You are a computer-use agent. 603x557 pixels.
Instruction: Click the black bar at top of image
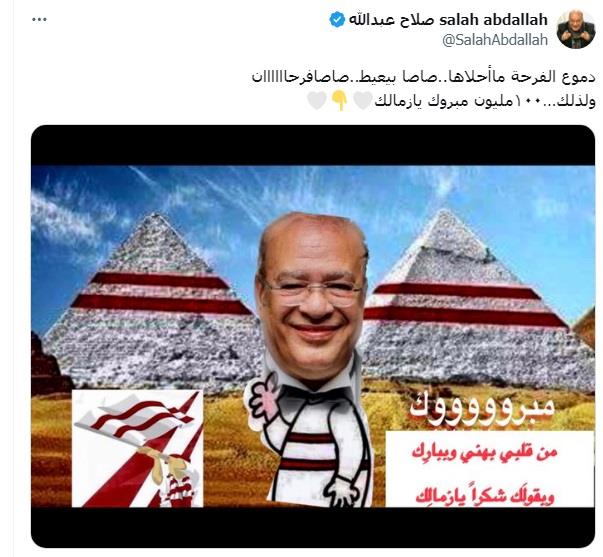[x=313, y=145]
